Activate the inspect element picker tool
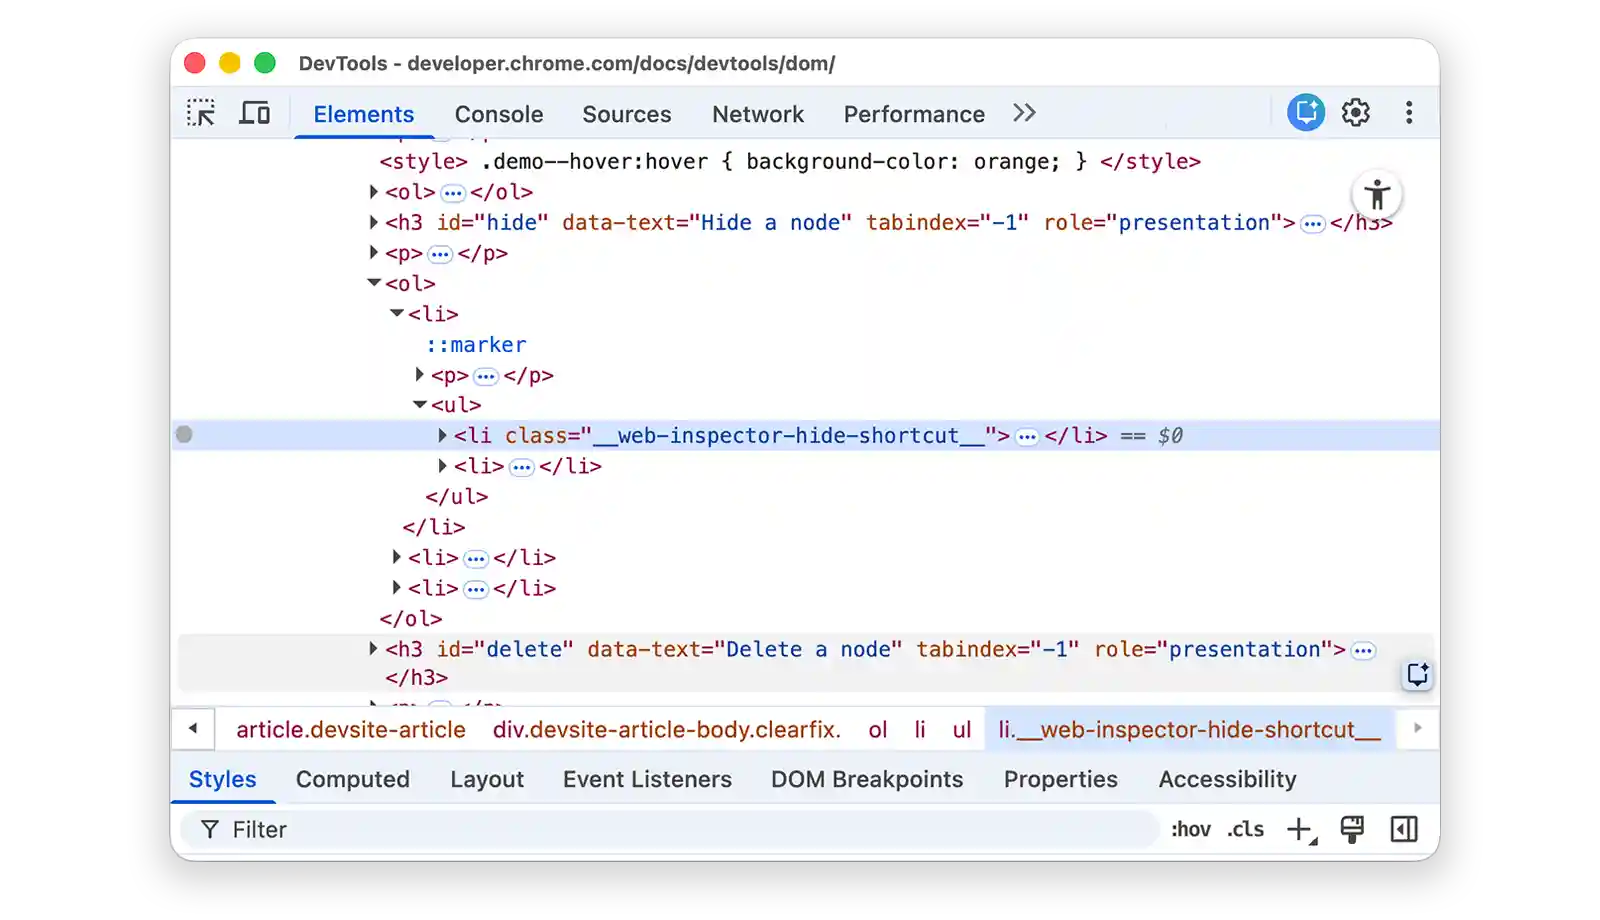 coord(201,113)
